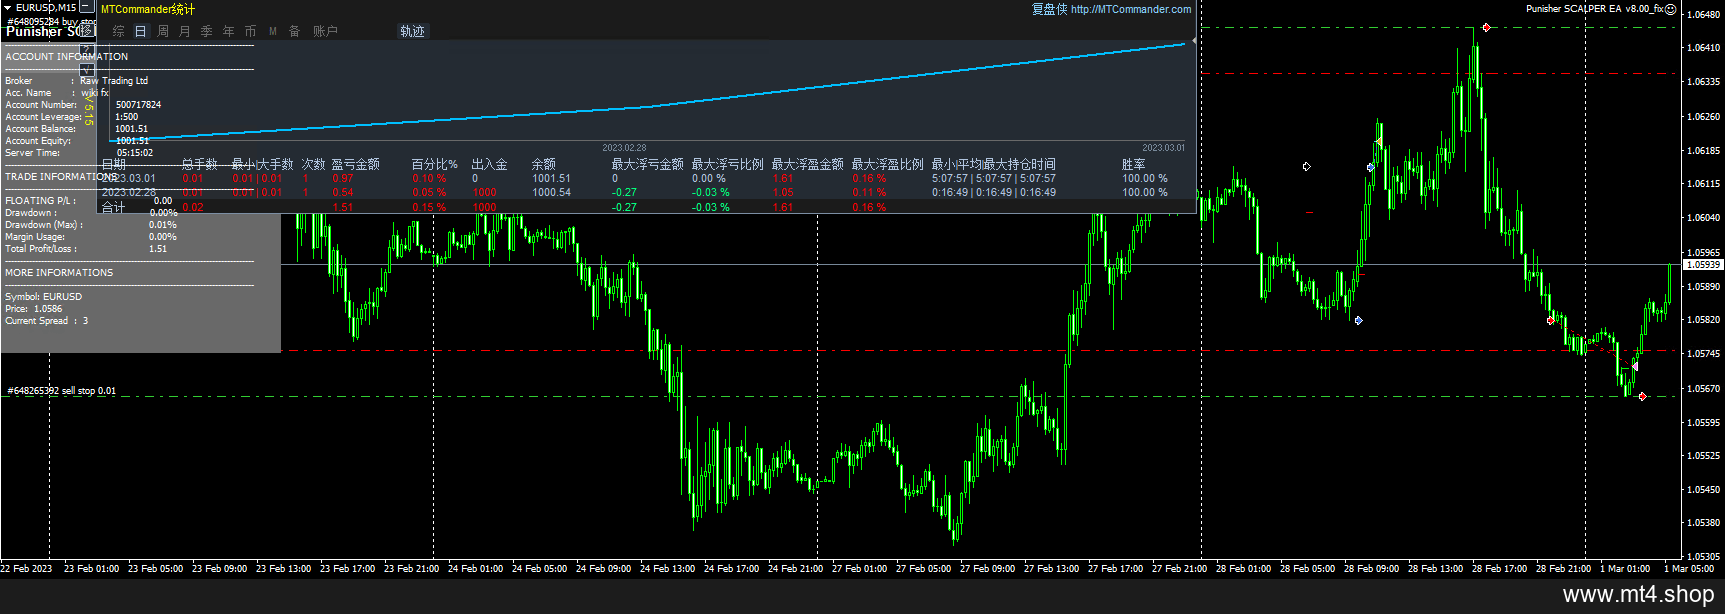Screen dimensions: 1725x614
Task: Click the 合计 totals row label
Action: [x=114, y=207]
